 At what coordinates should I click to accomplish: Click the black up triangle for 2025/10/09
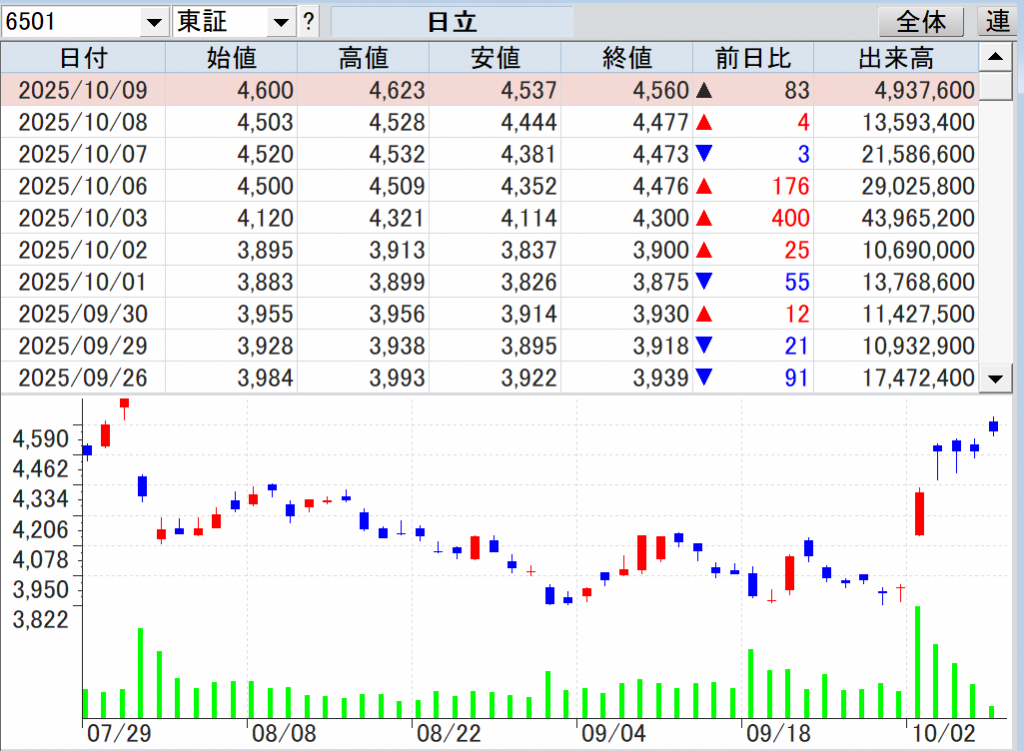coord(704,91)
